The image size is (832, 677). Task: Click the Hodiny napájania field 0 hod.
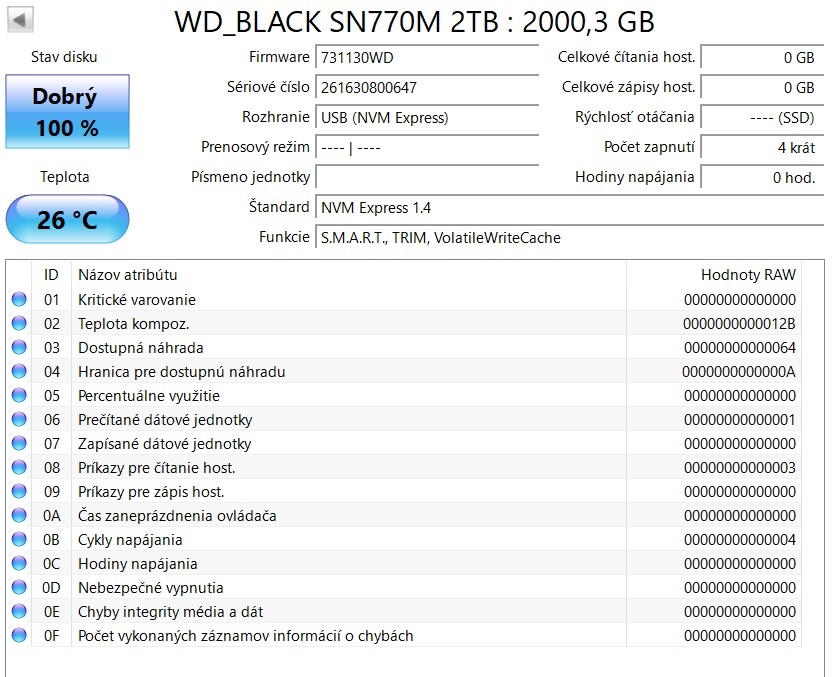(762, 177)
